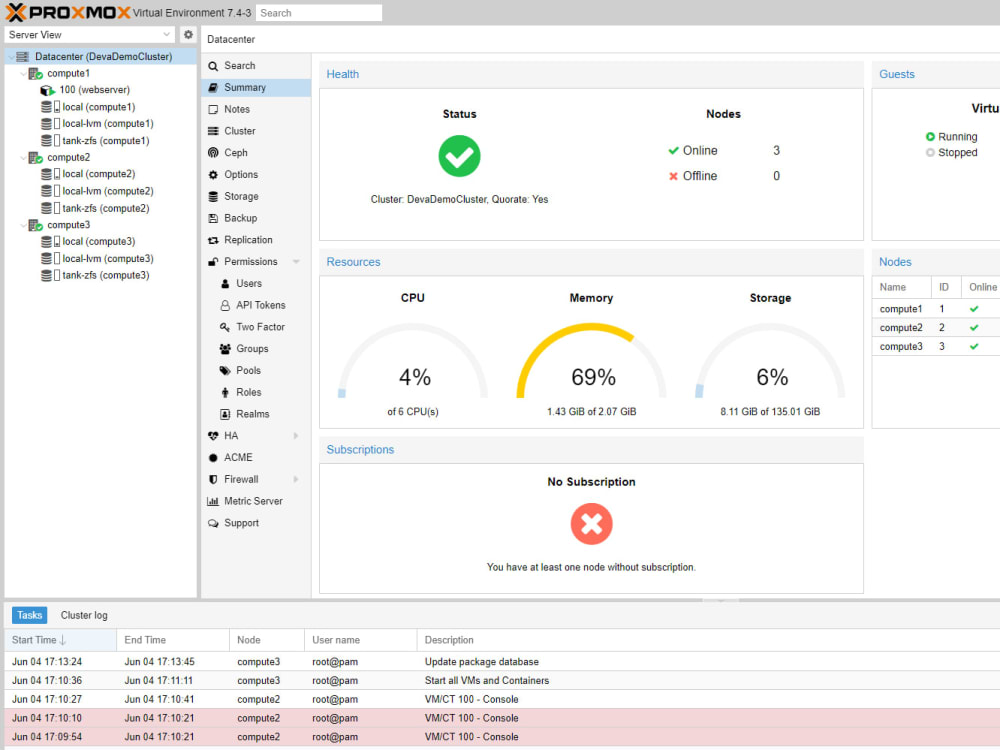Open the Summary menu item
Screen dimensions: 1000x750
click(256, 87)
